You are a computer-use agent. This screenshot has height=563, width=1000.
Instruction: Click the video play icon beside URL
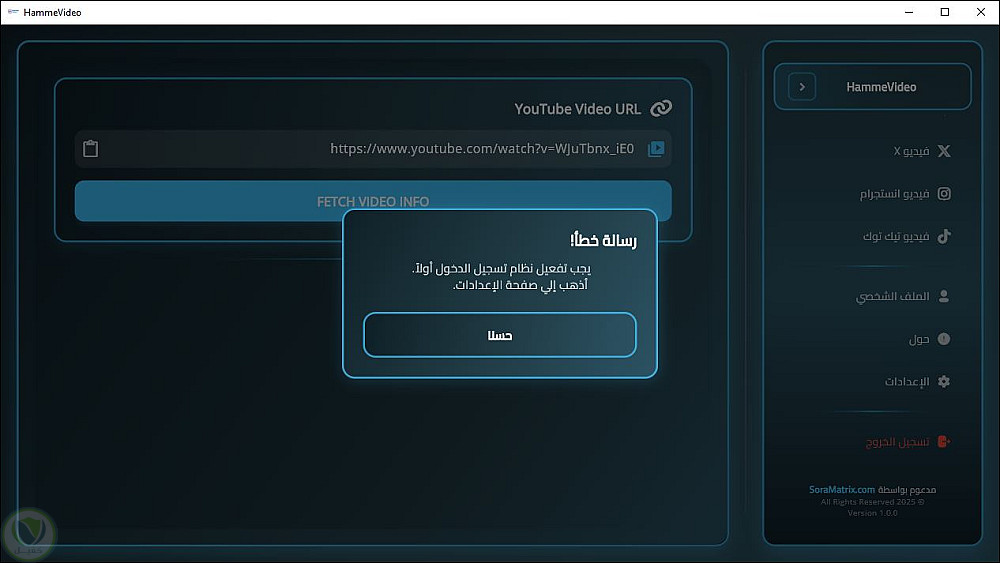656,149
